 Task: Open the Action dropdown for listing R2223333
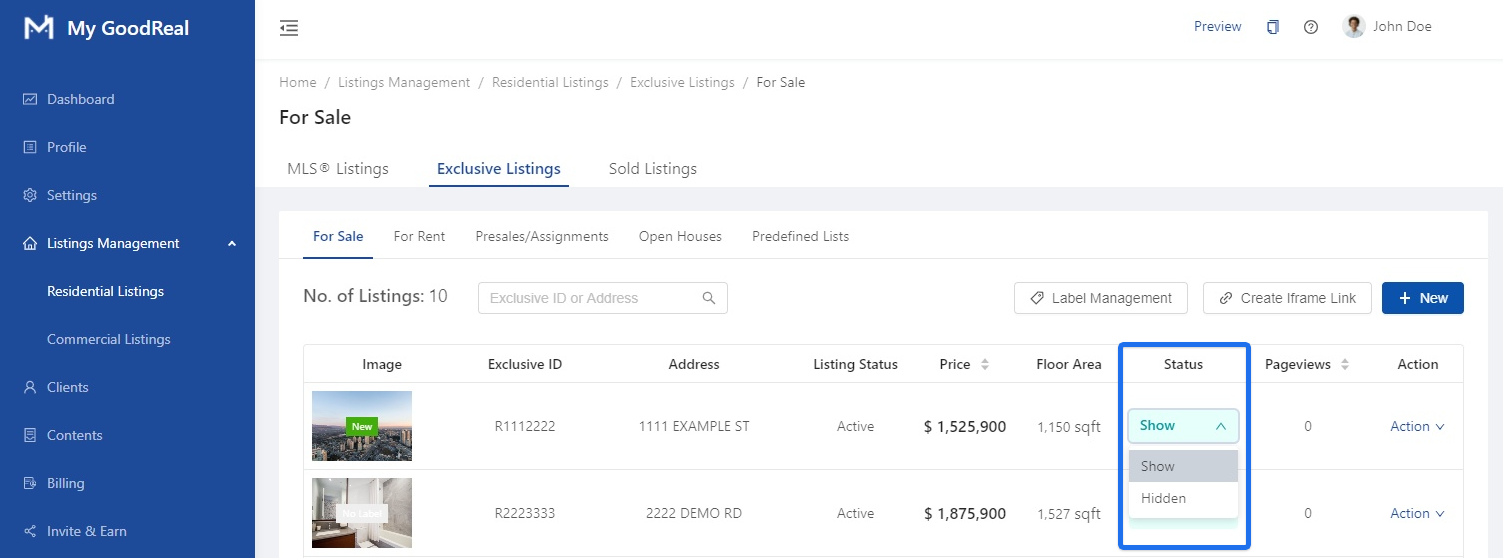point(1416,513)
